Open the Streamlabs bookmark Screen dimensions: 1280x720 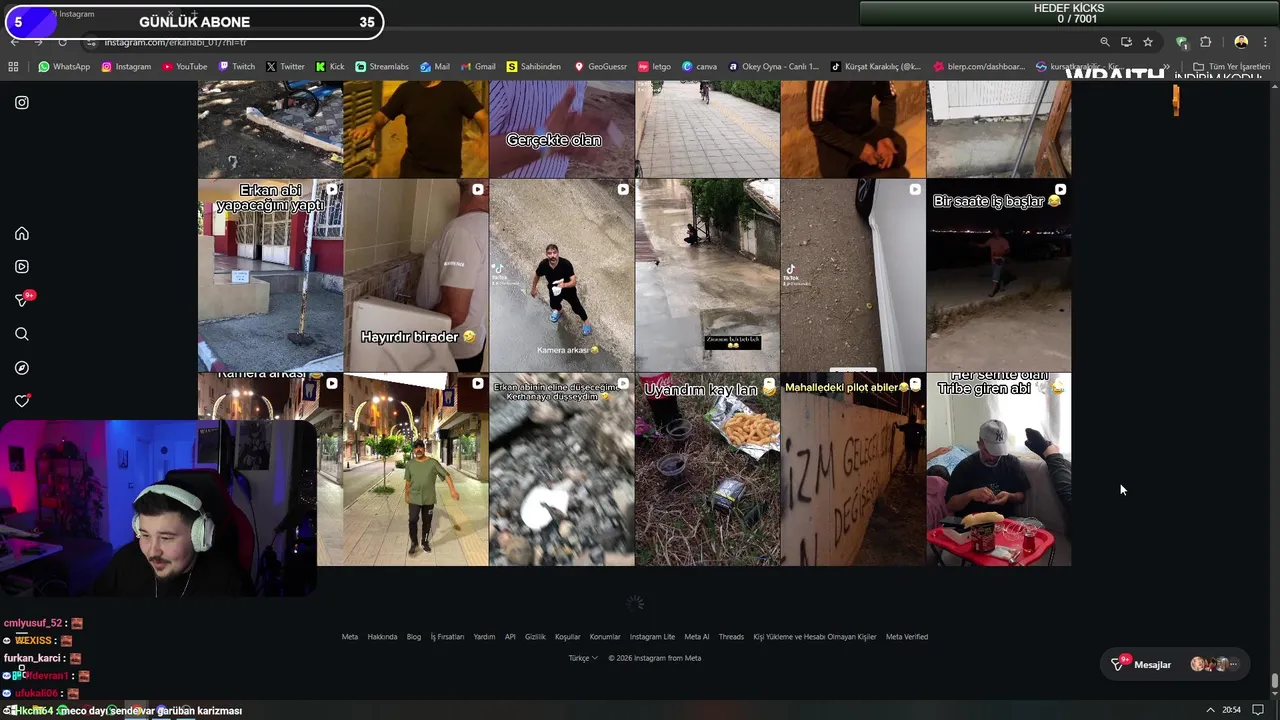(382, 67)
